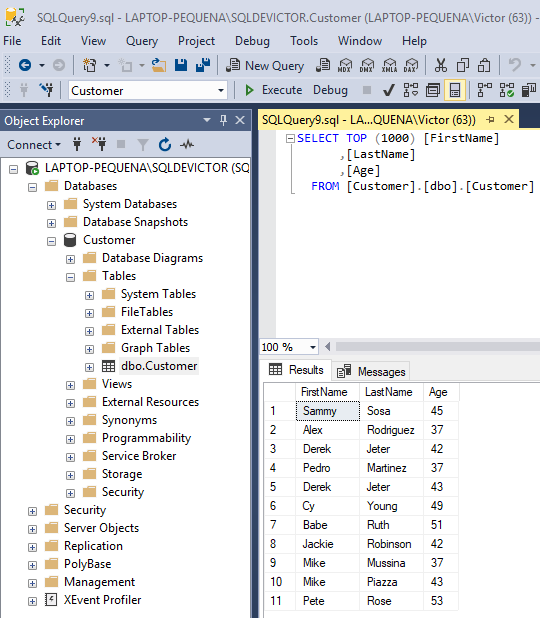Click the Debug toolbar button
This screenshot has width=540, height=618.
330,90
